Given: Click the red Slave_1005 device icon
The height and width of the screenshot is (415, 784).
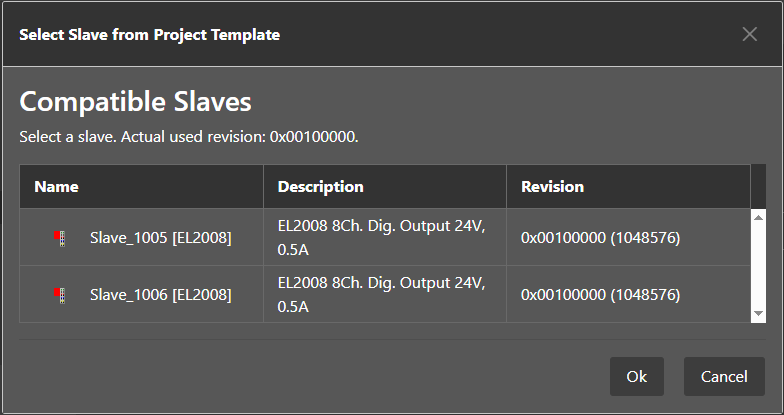Looking at the screenshot, I should pyautogui.click(x=59, y=238).
